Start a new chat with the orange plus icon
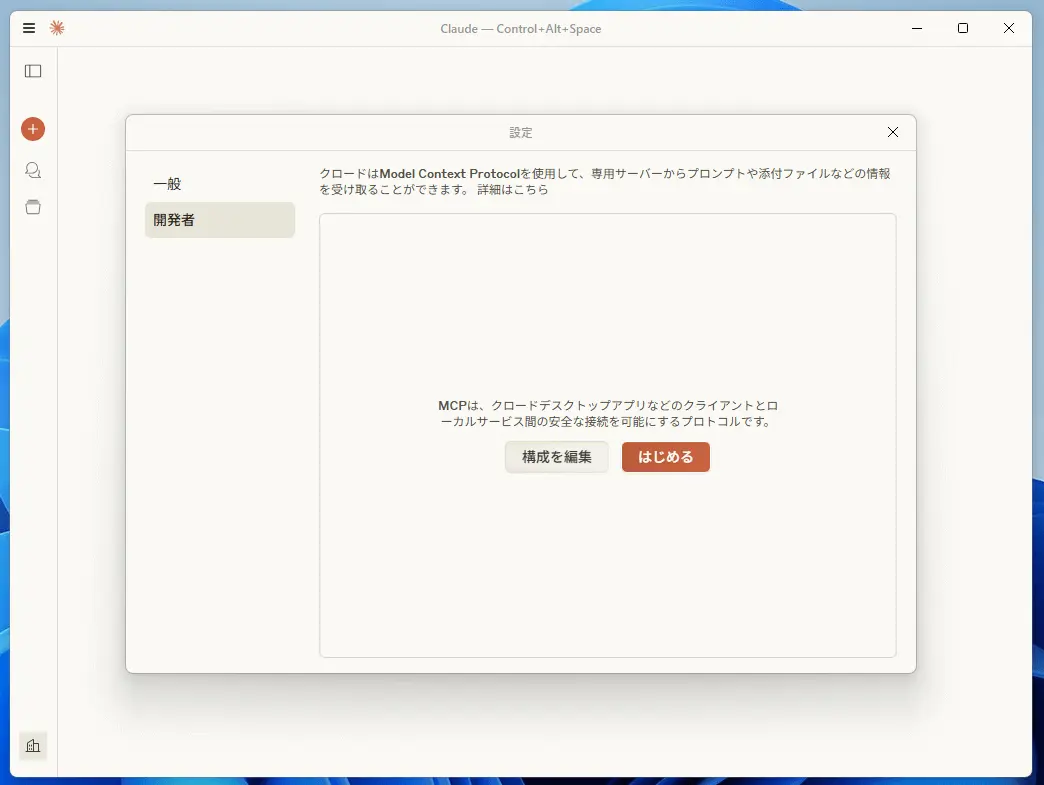Viewport: 1044px width, 785px height. tap(33, 129)
